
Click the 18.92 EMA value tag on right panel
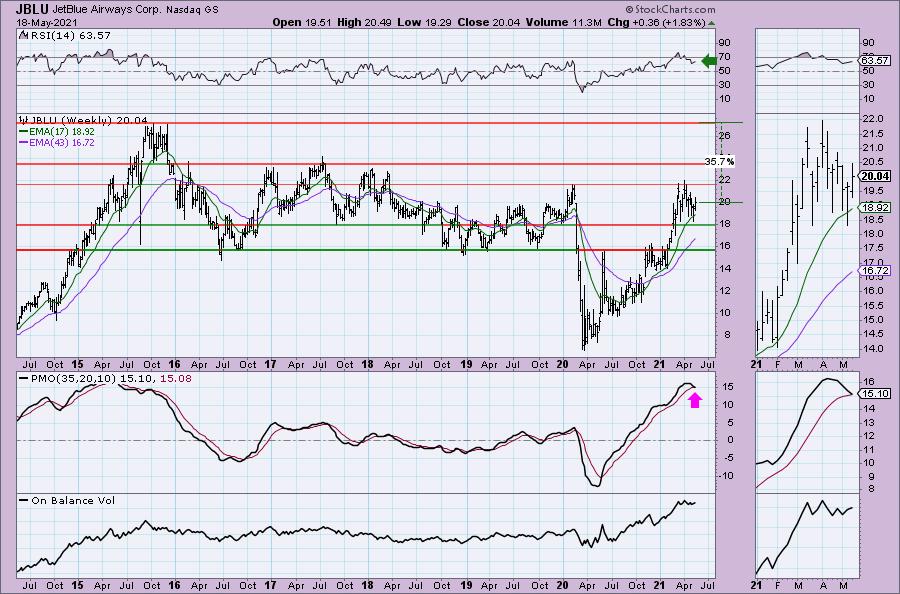pos(875,207)
